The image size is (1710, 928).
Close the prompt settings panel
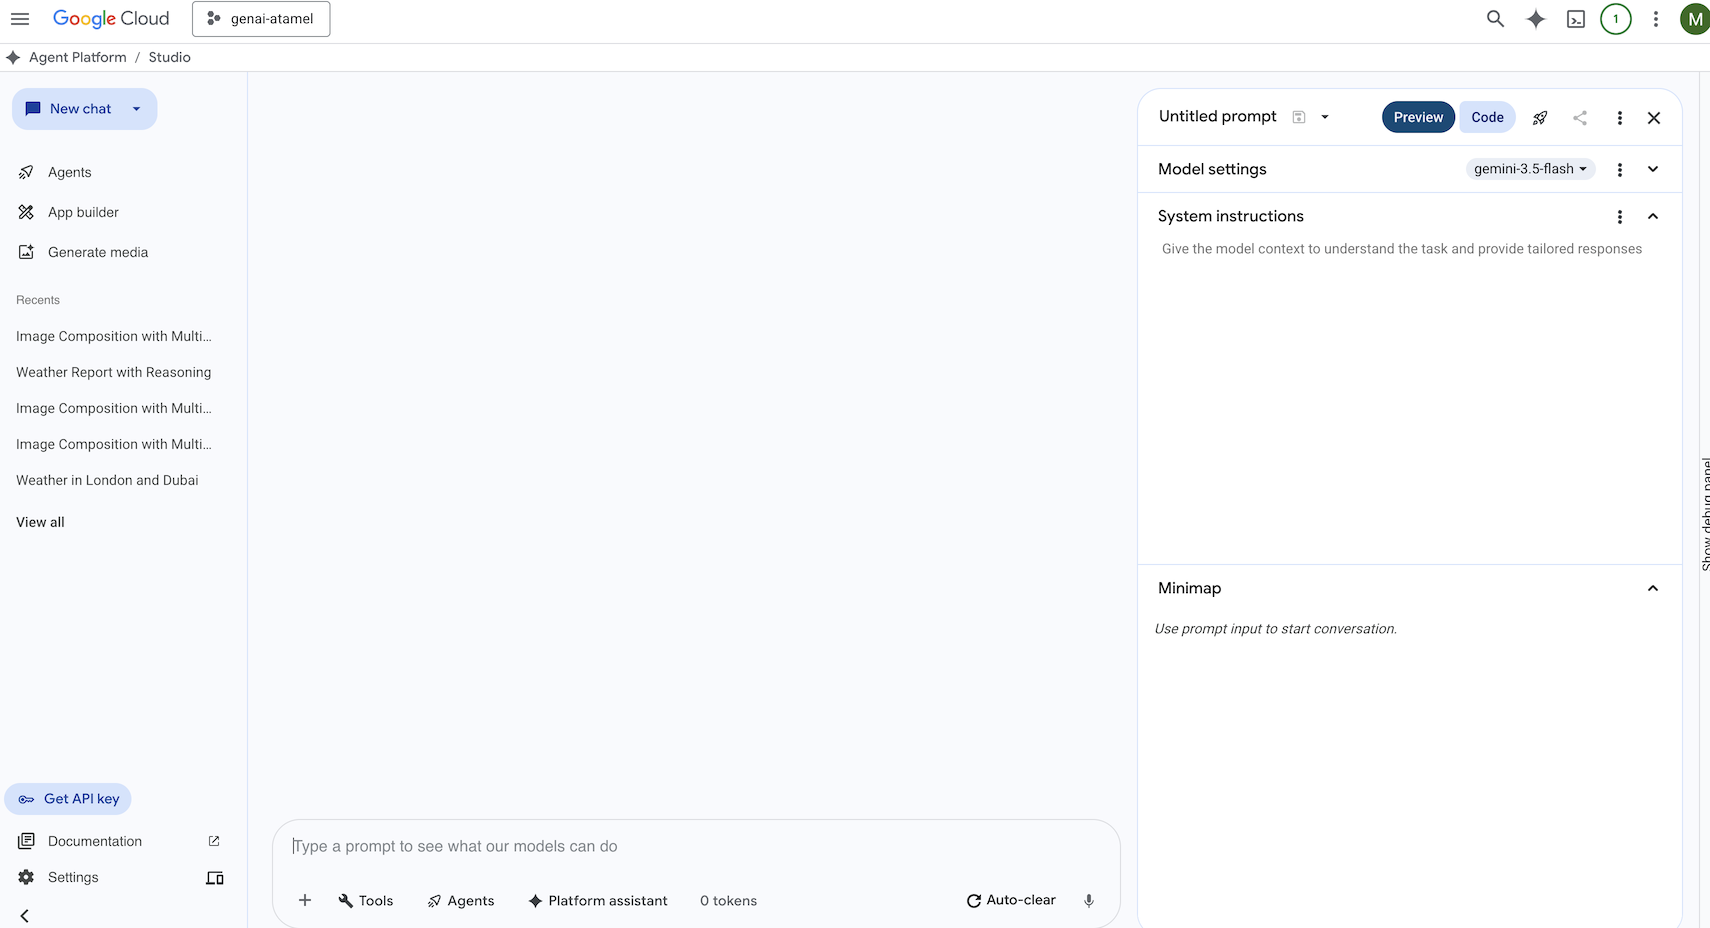tap(1654, 118)
